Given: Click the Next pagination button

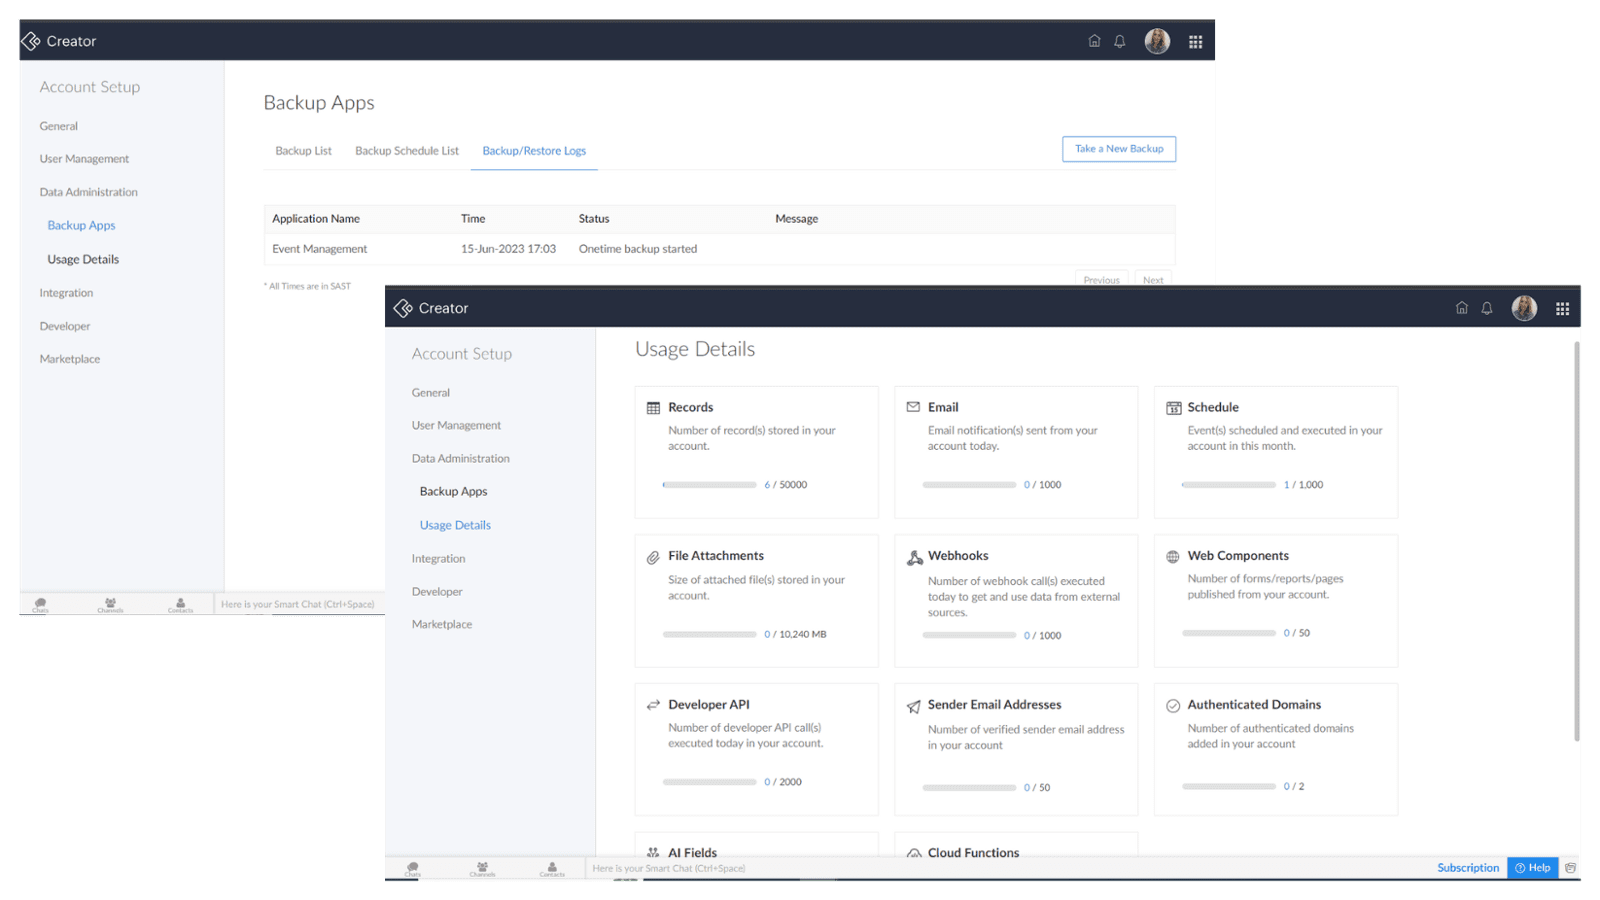Looking at the screenshot, I should pos(1153,279).
